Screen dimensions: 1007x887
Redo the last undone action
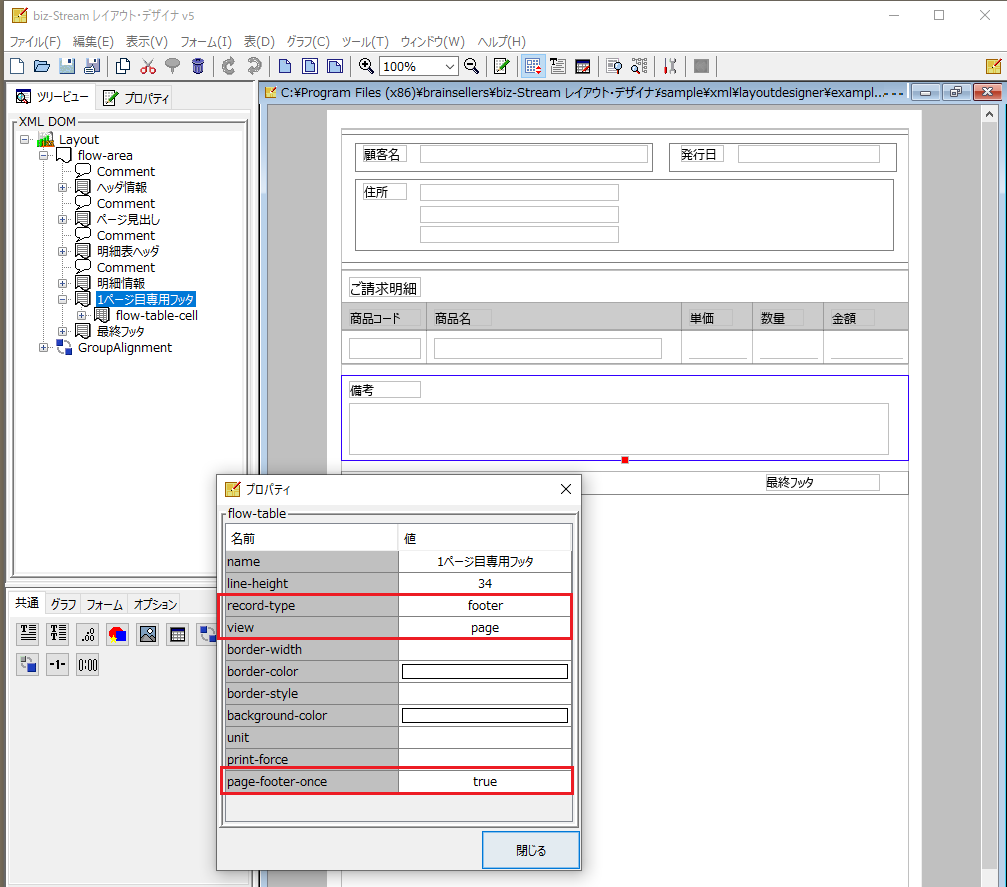click(254, 66)
